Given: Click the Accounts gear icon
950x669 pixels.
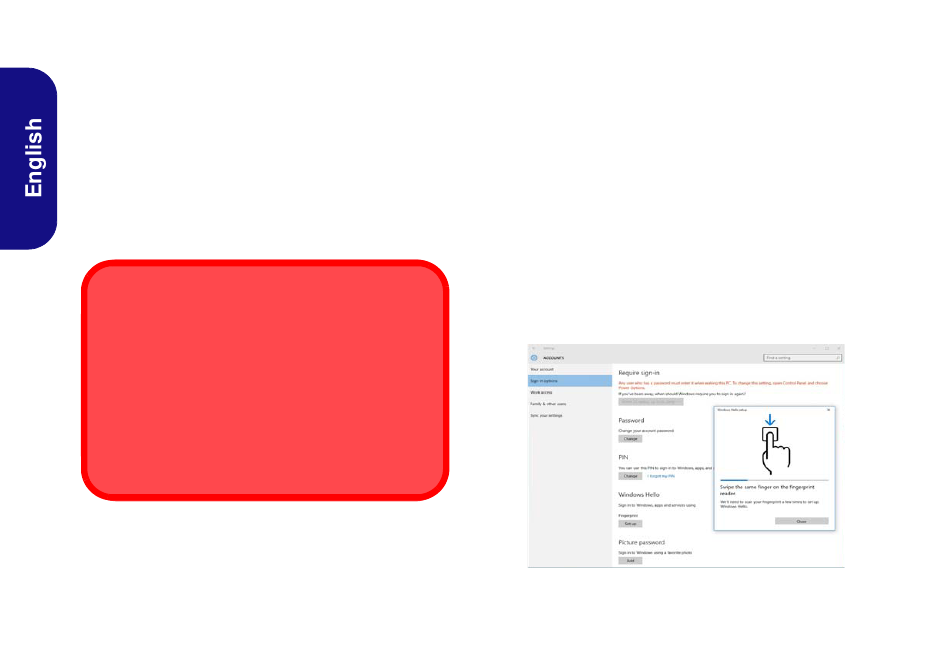Looking at the screenshot, I should [x=534, y=357].
